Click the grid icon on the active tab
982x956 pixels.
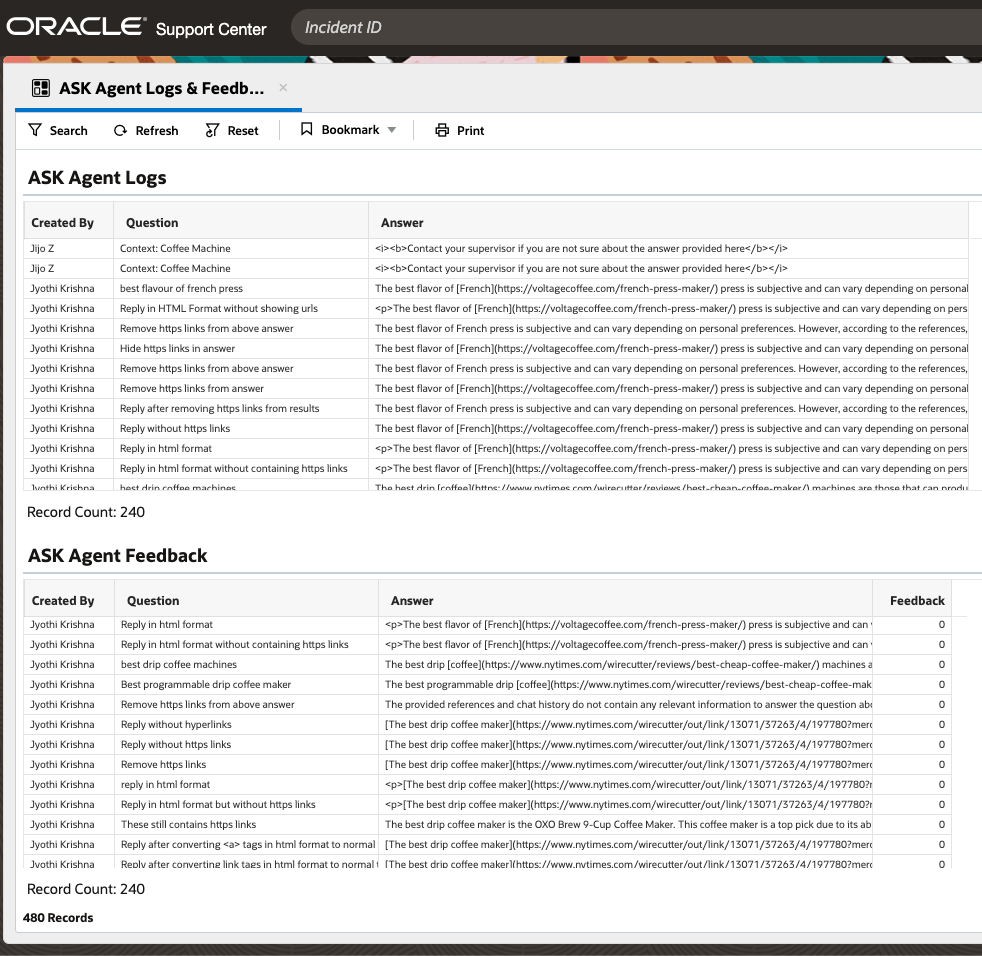40,89
